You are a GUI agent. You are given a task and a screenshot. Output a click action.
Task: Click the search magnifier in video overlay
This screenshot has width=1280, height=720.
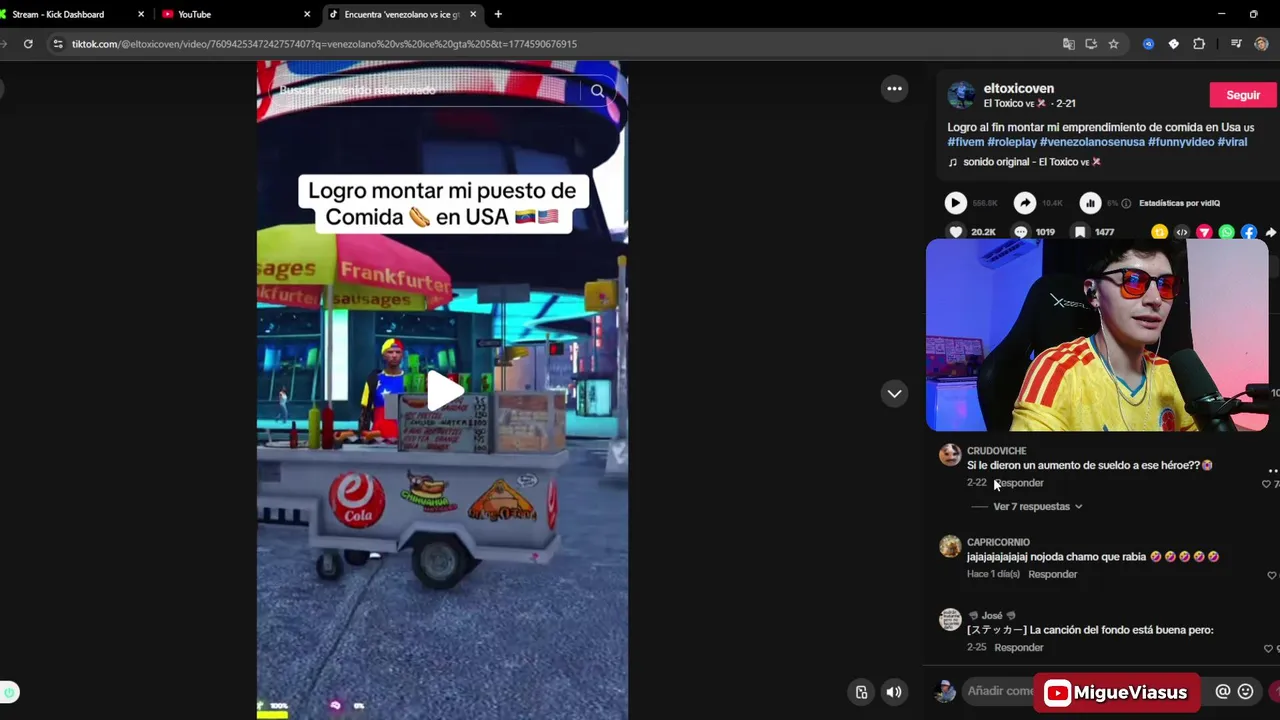pos(597,91)
